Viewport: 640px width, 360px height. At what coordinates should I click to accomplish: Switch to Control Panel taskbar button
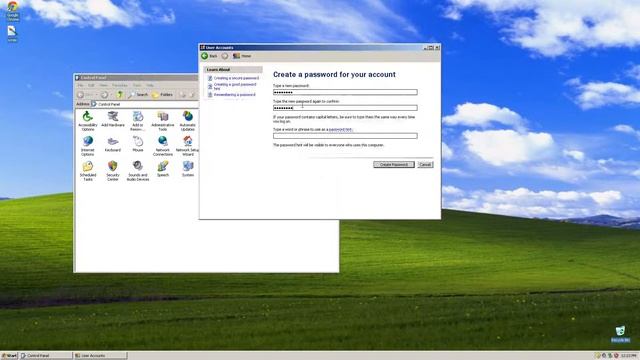click(46, 356)
